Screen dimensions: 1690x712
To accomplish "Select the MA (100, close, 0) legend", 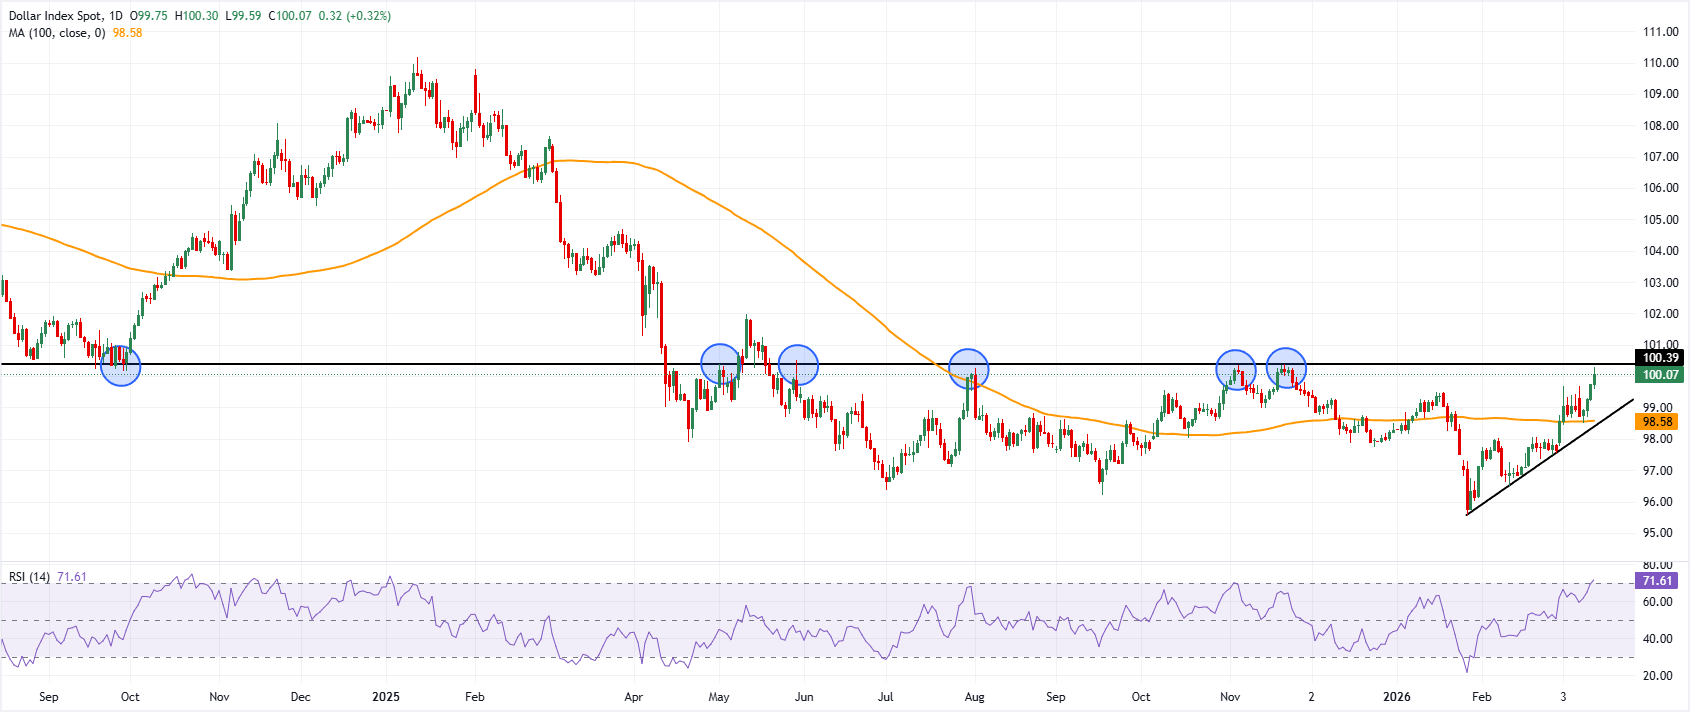I will (57, 33).
